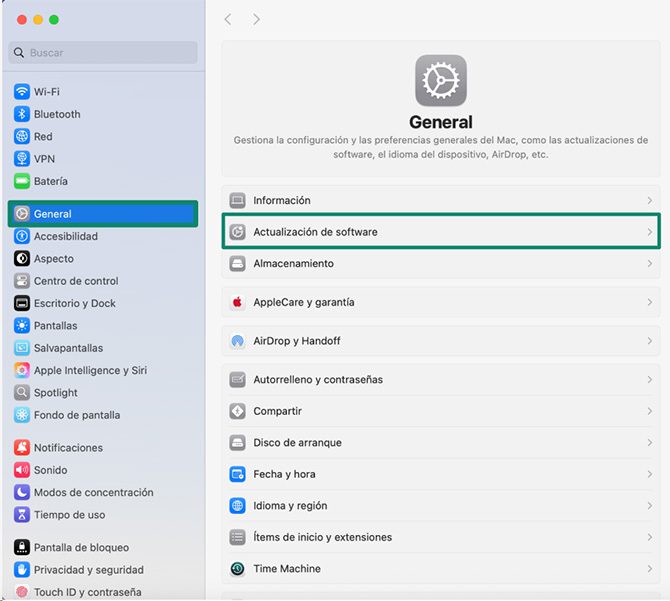Go to Batería sidebar label
Image resolution: width=670 pixels, height=601 pixels.
click(51, 181)
